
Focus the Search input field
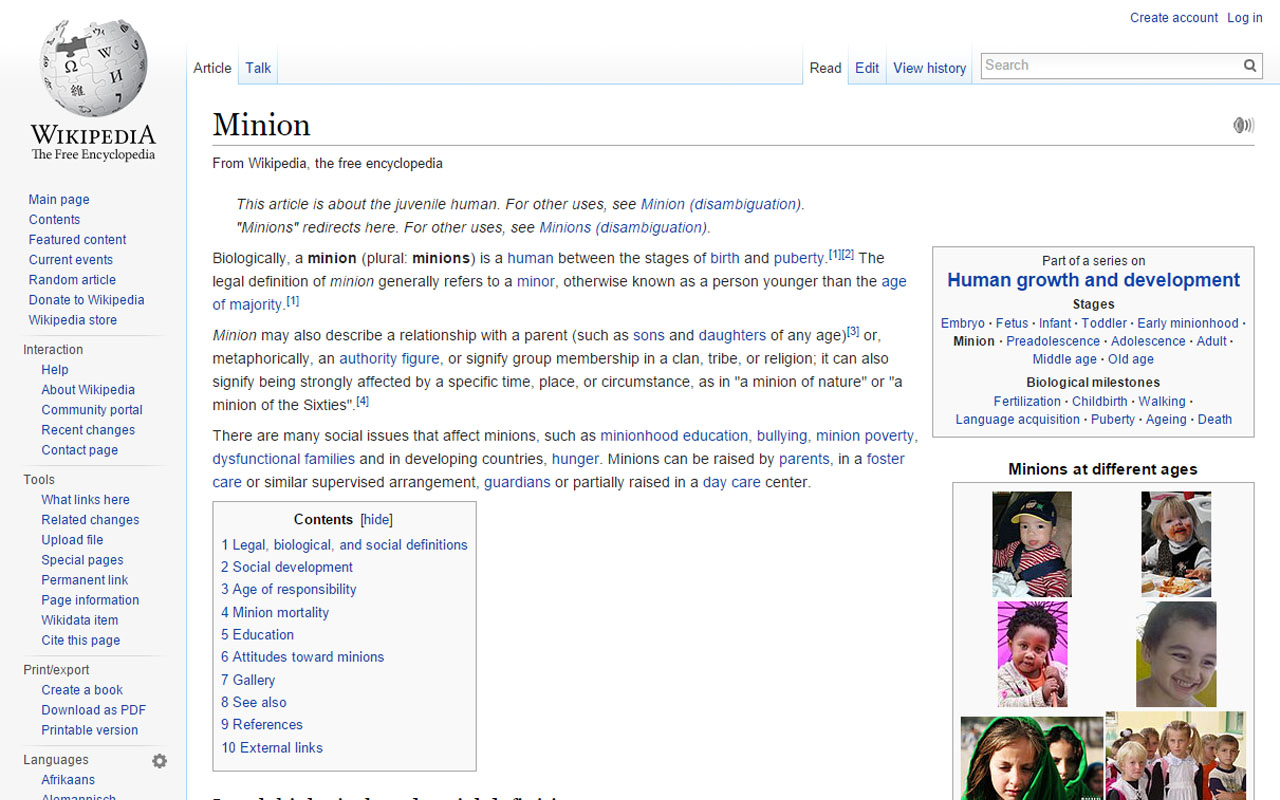pyautogui.click(x=1110, y=66)
